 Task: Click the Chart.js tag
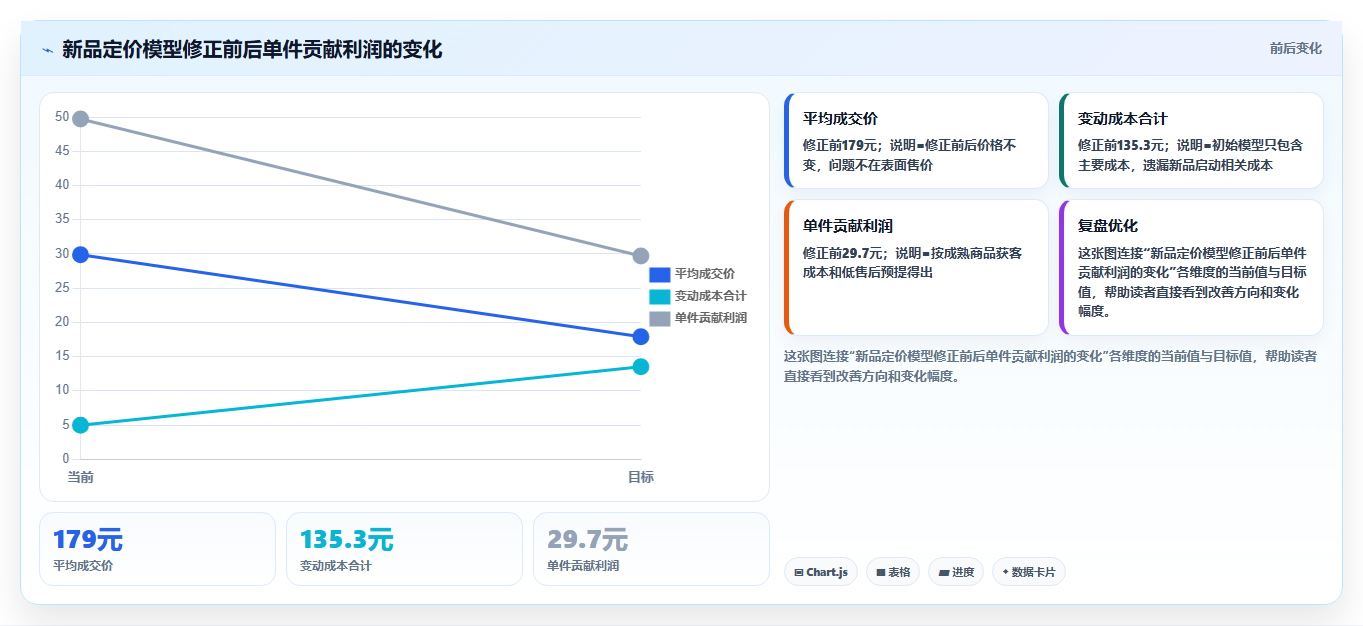pyautogui.click(x=821, y=572)
